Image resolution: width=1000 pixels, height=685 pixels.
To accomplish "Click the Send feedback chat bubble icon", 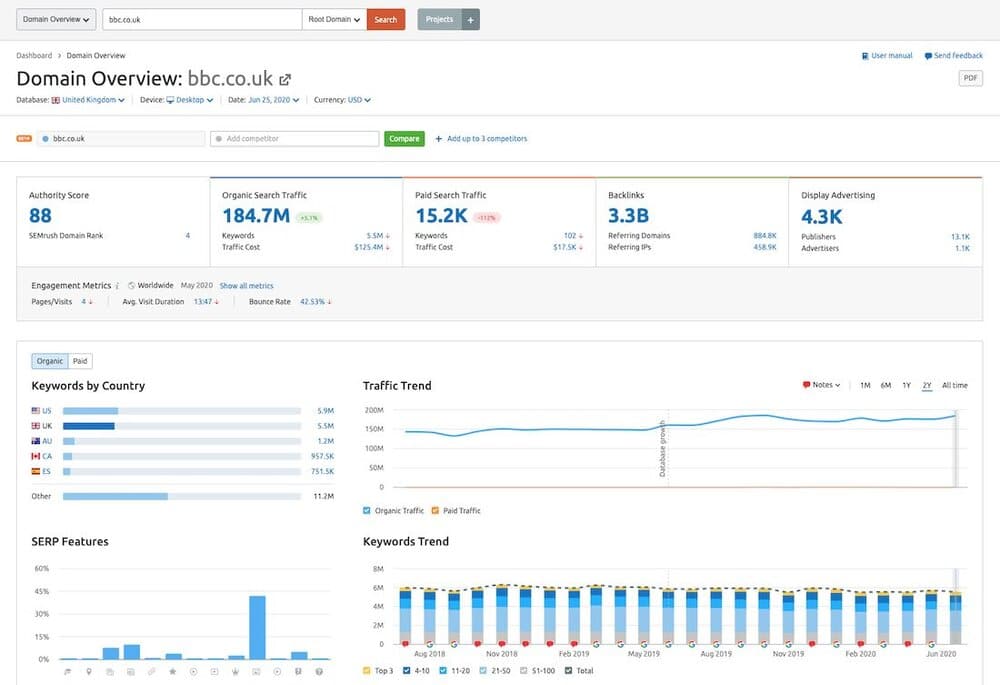I will coord(928,56).
